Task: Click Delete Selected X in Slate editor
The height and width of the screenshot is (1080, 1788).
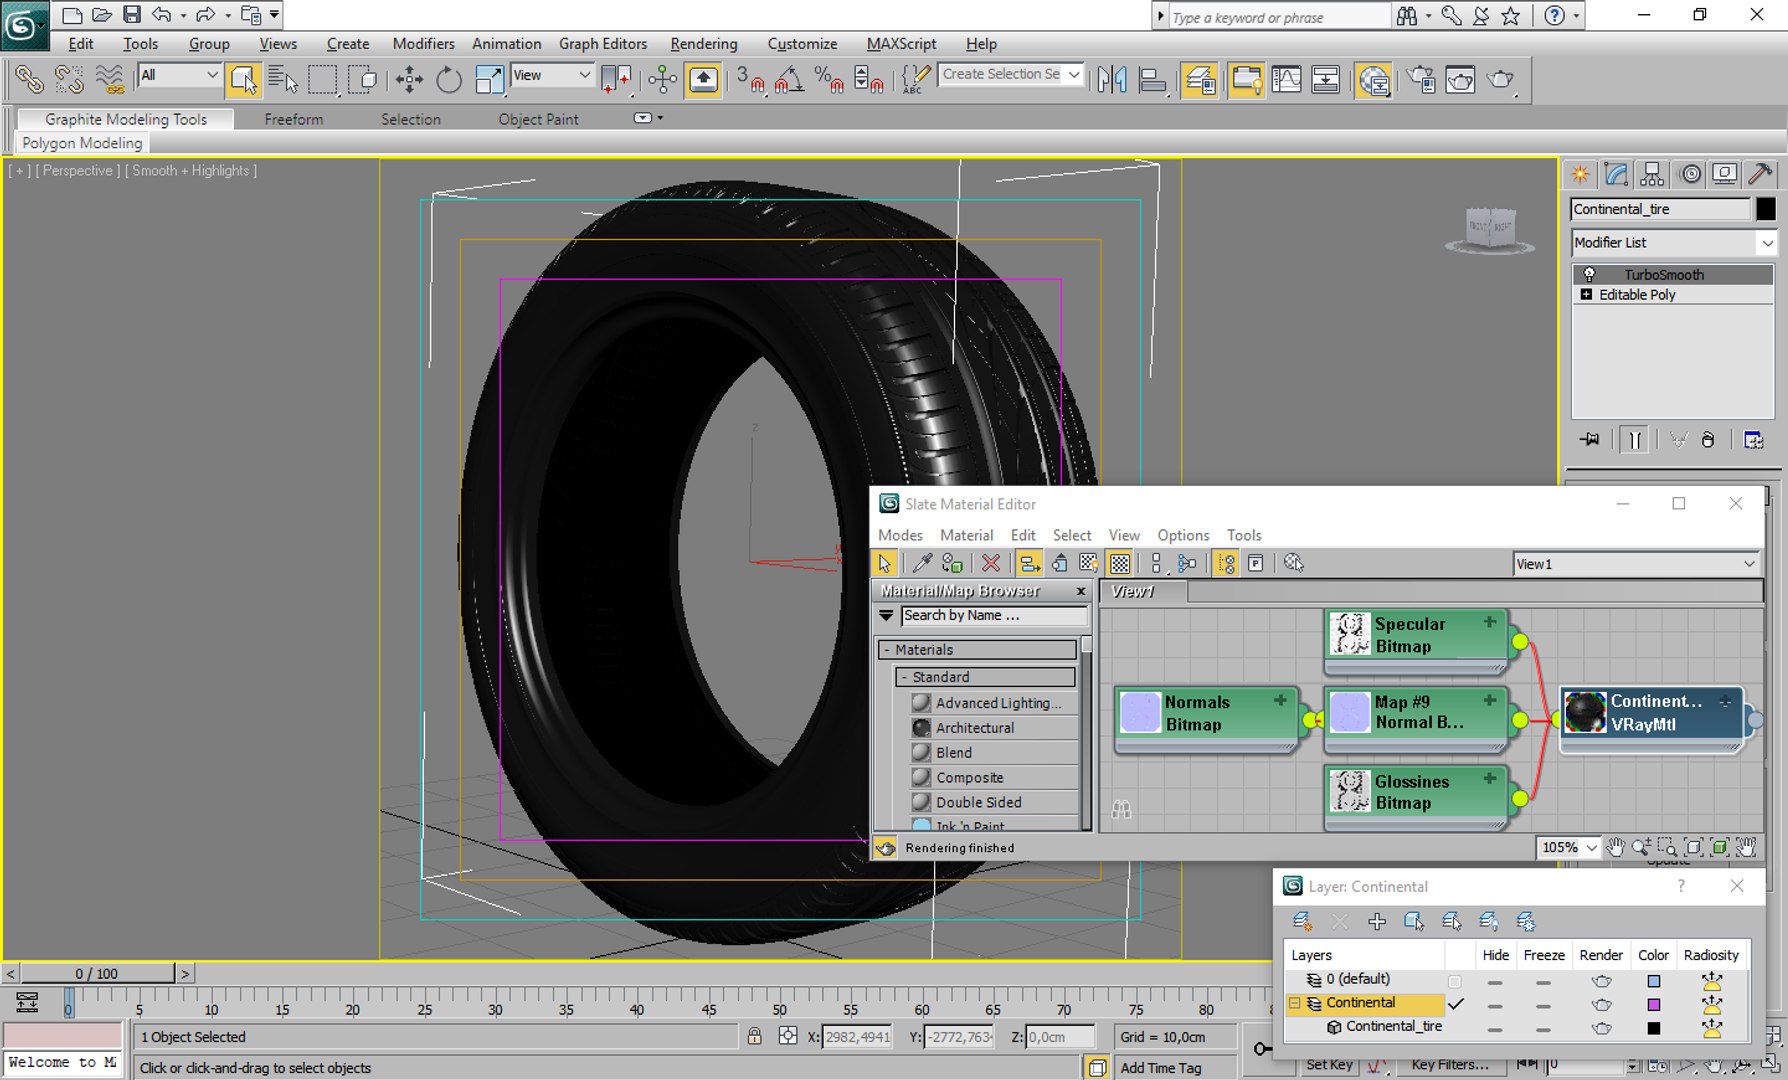Action: [990, 563]
